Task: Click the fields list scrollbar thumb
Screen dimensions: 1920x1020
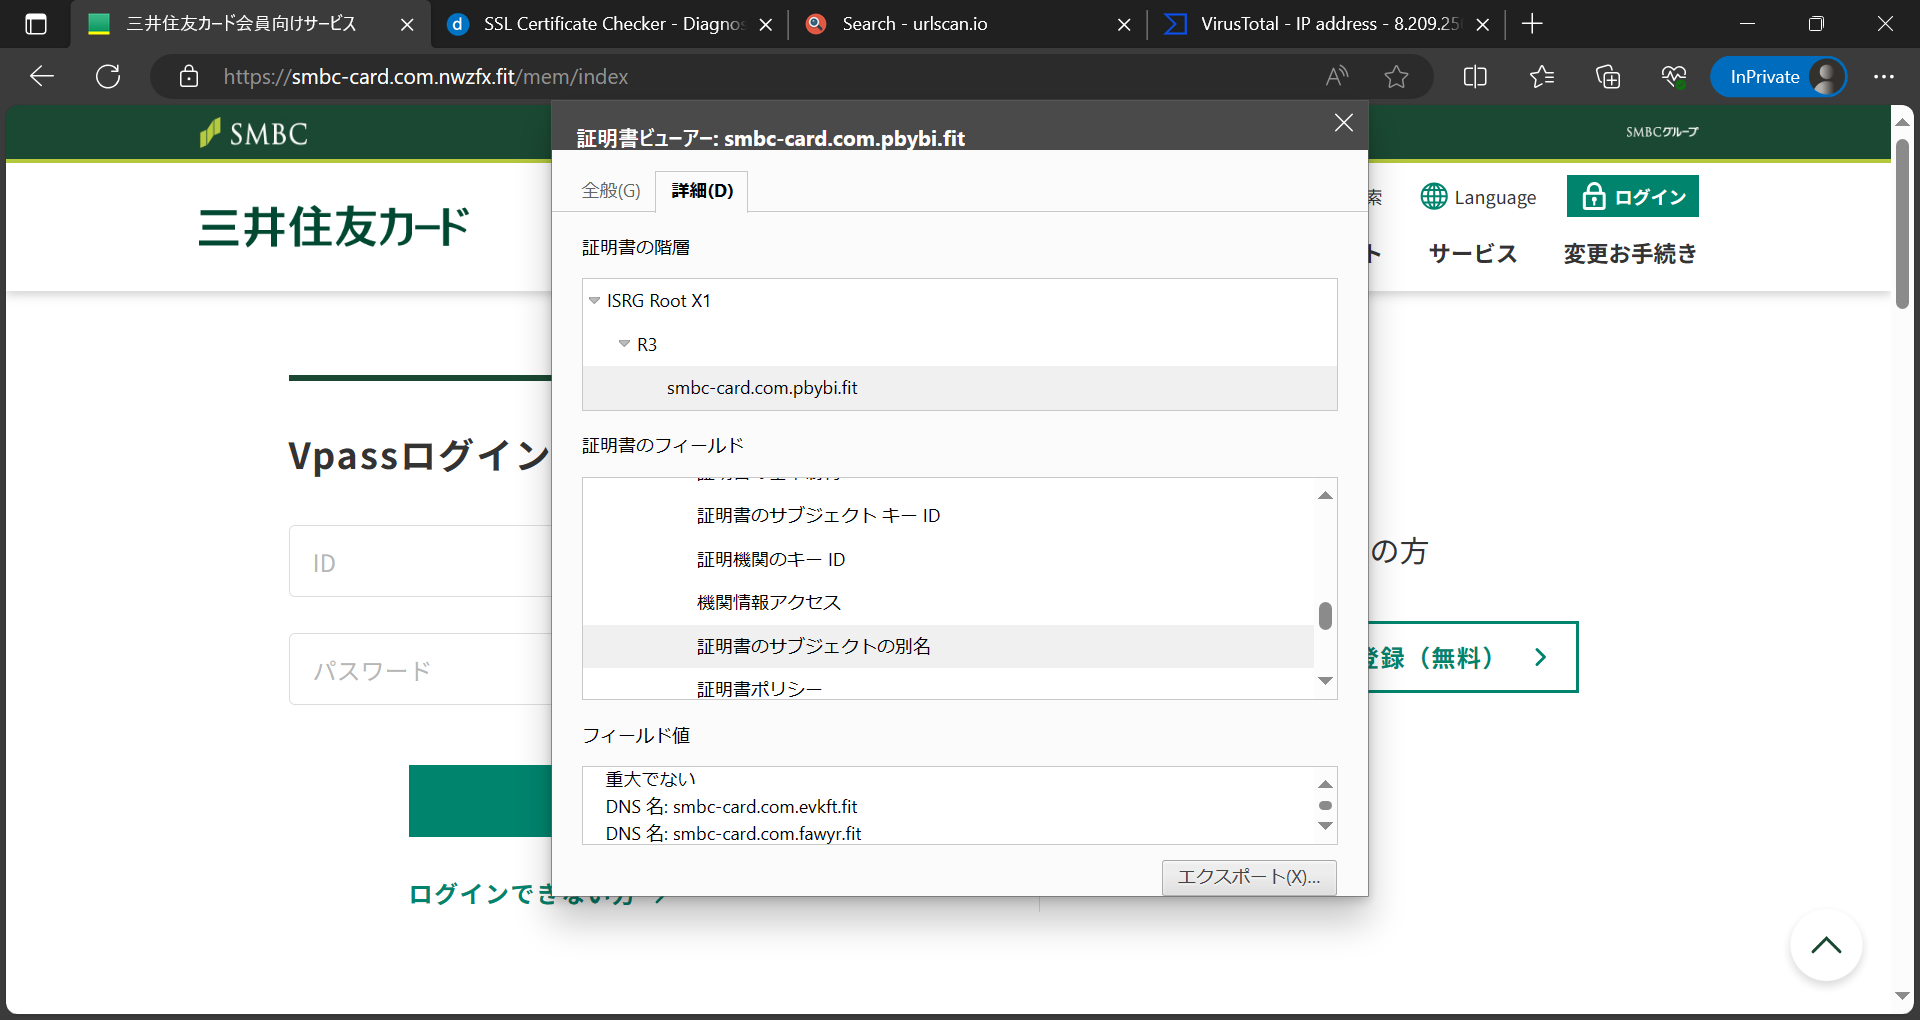Action: [1325, 615]
